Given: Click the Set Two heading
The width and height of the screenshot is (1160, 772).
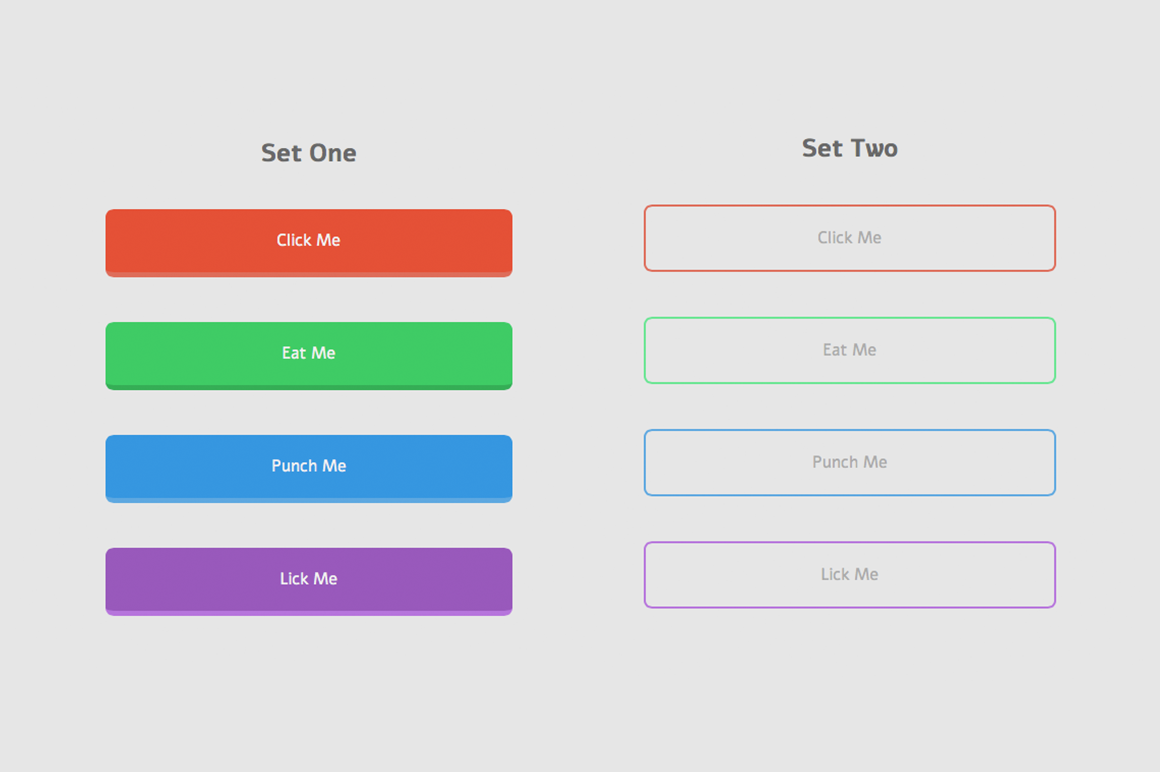Looking at the screenshot, I should click(849, 149).
